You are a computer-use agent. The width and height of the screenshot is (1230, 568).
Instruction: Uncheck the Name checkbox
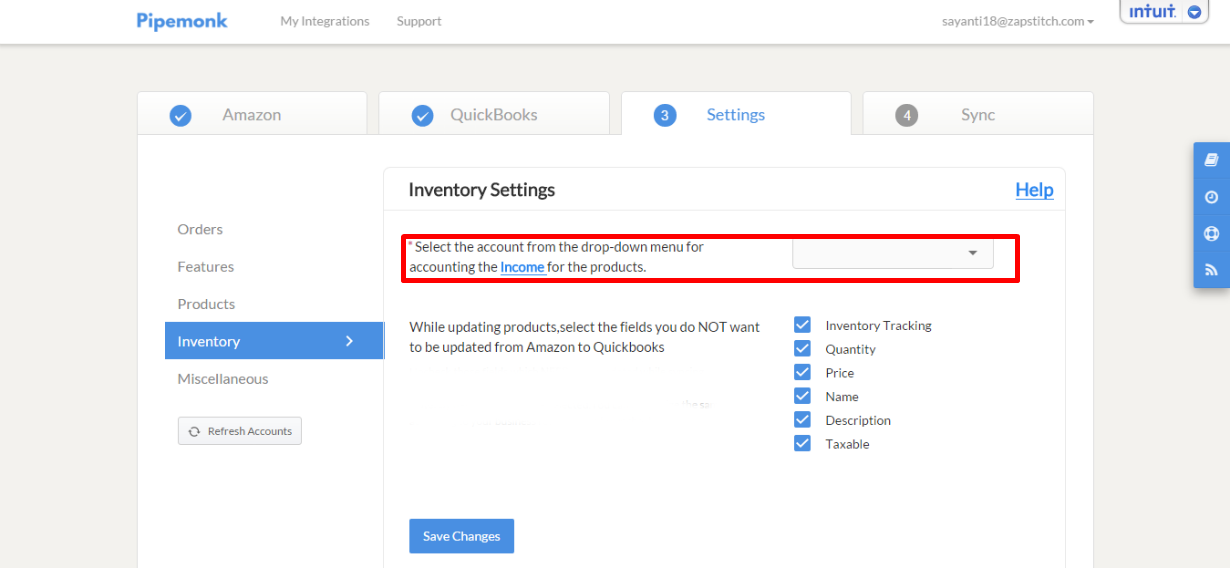click(802, 396)
